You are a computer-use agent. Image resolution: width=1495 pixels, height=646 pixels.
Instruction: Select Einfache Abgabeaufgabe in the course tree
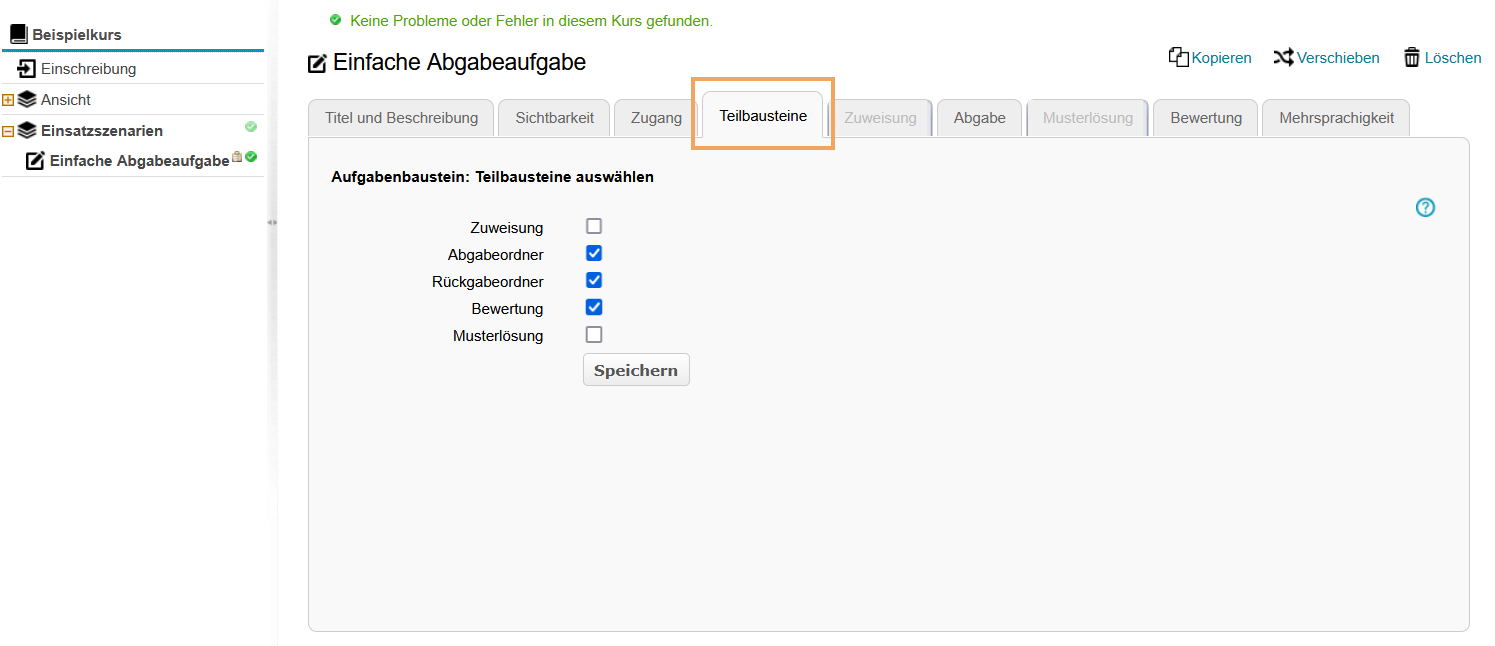139,161
